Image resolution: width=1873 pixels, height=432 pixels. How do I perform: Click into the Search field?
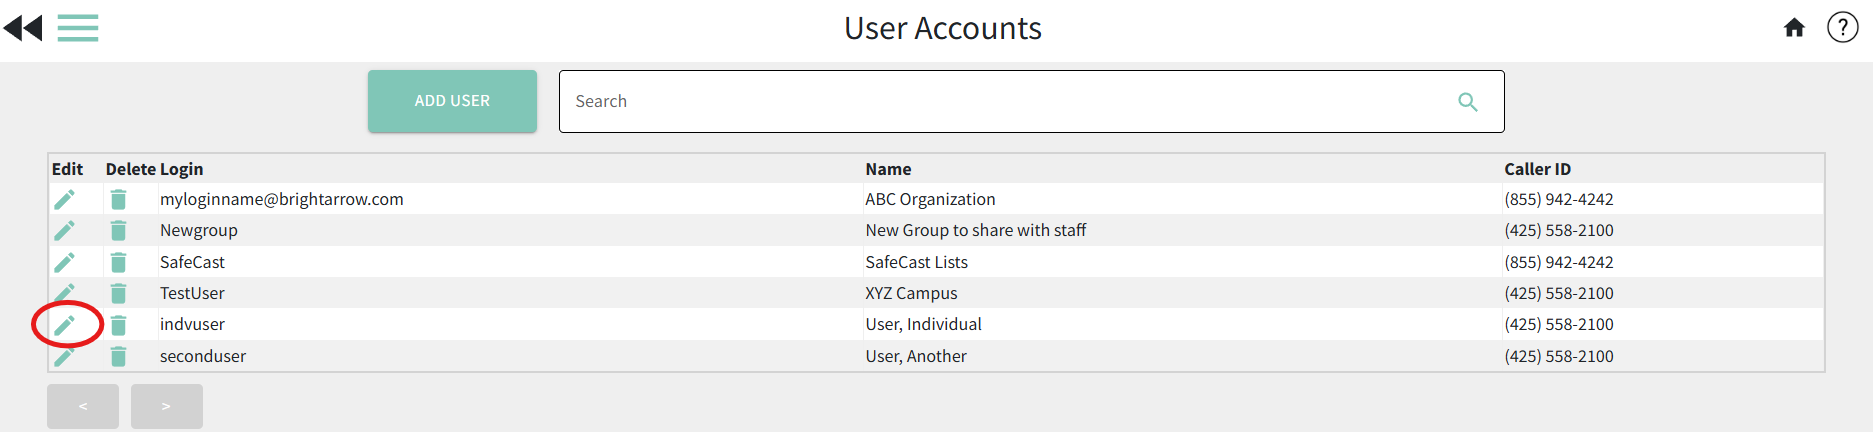click(x=1000, y=101)
